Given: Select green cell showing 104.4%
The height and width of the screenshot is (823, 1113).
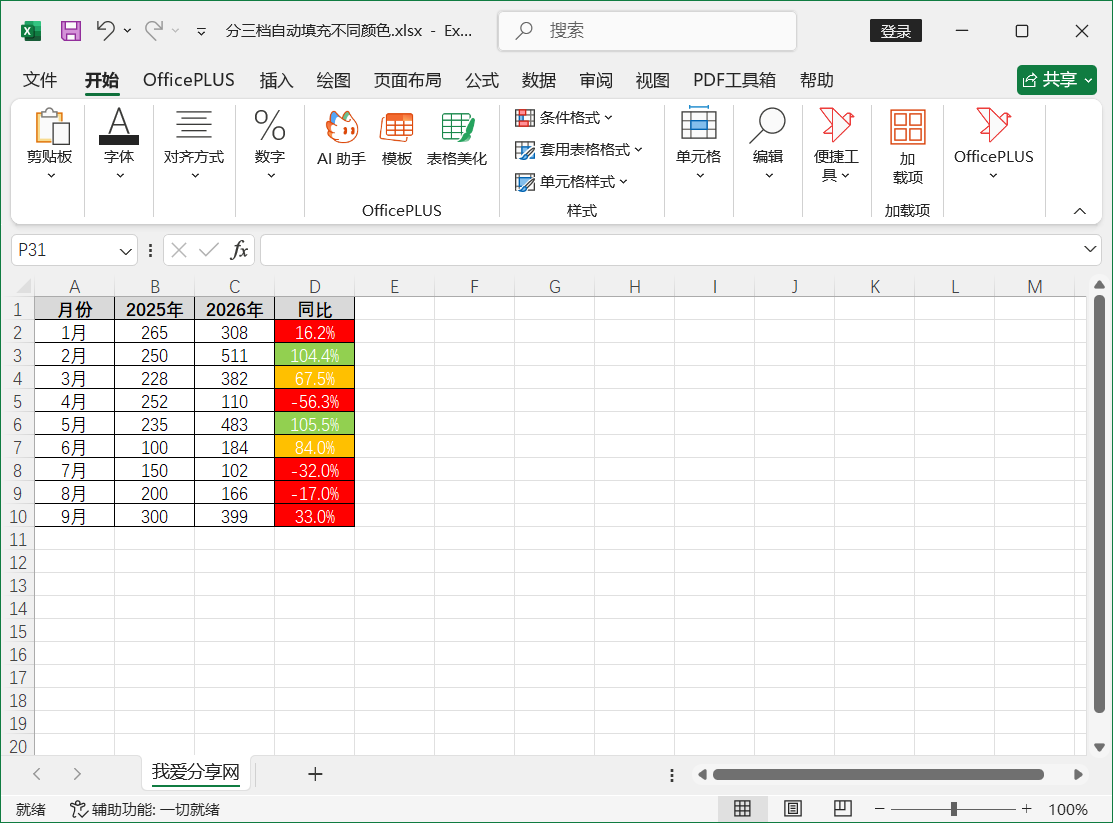Looking at the screenshot, I should 314,355.
